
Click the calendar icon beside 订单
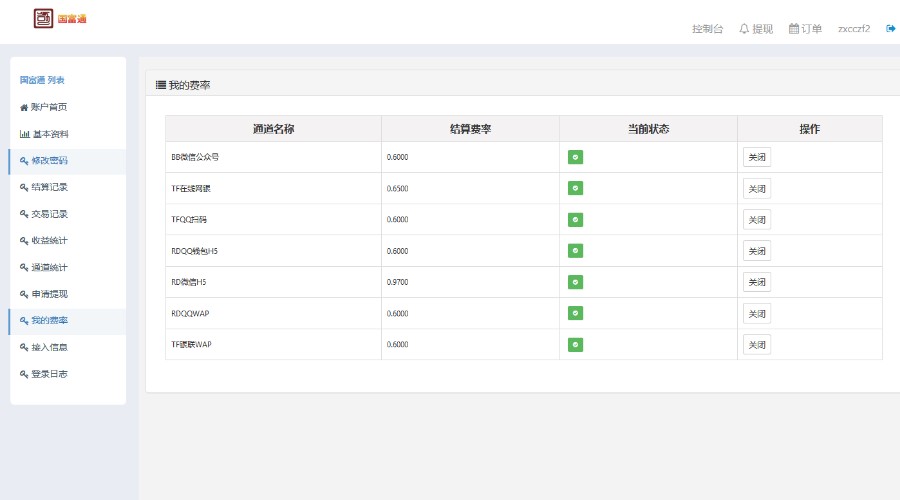[794, 29]
